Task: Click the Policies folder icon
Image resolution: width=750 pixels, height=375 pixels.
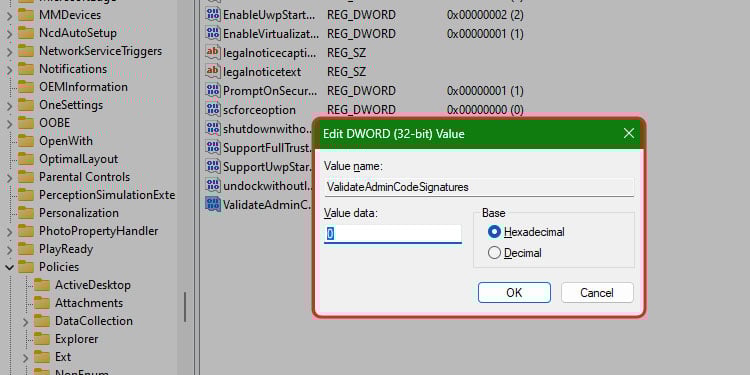Action: 26,267
